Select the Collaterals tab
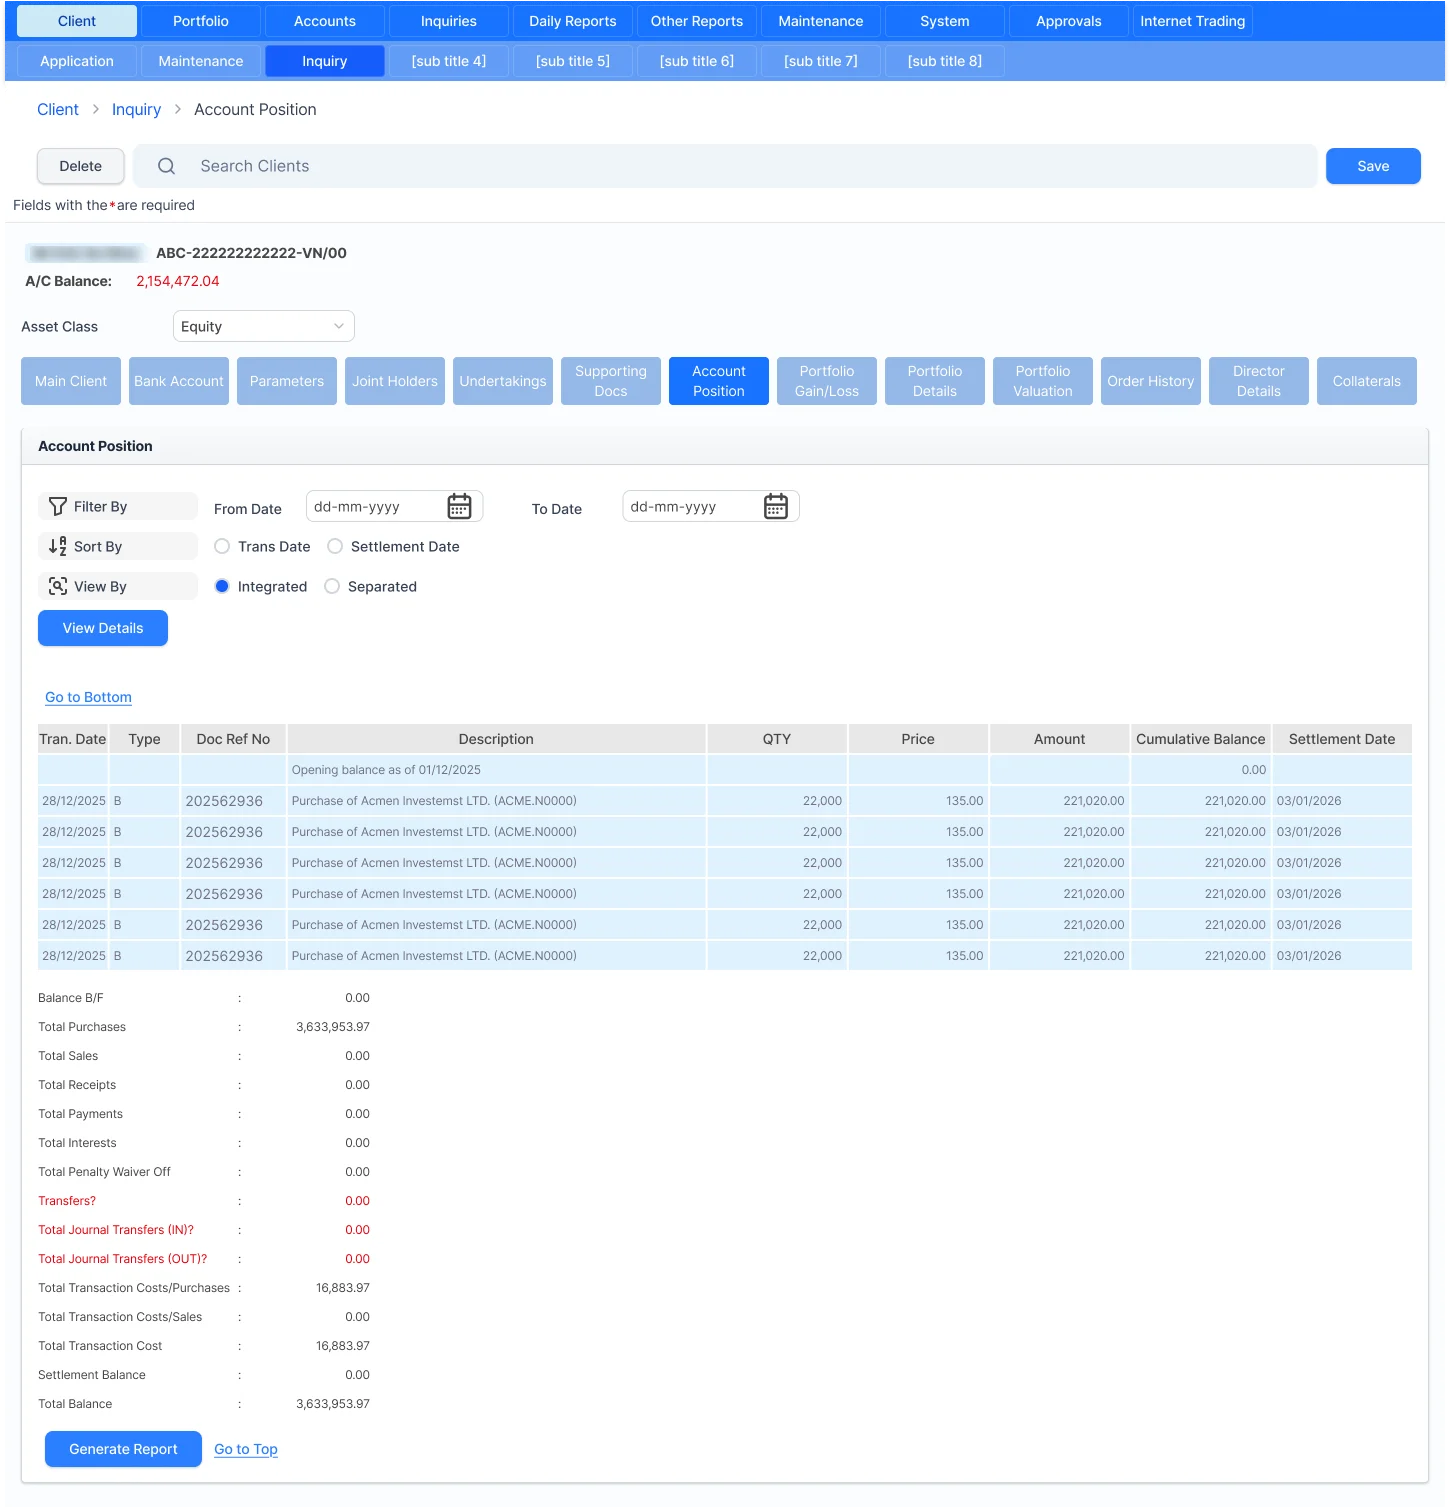The width and height of the screenshot is (1450, 1507). [1367, 381]
